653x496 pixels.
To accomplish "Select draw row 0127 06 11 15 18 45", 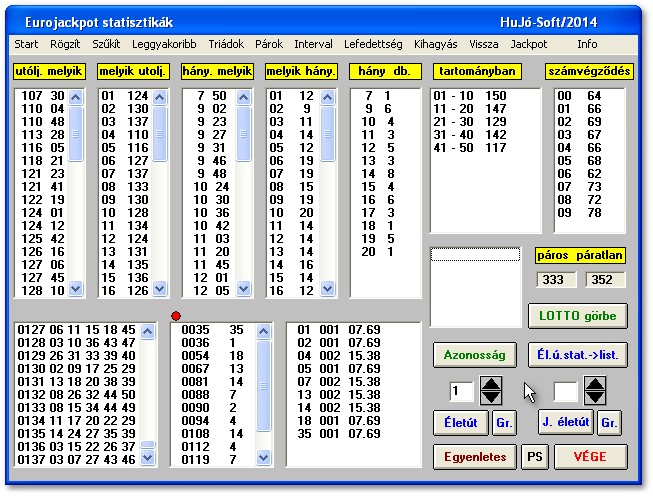I will pyautogui.click(x=77, y=330).
